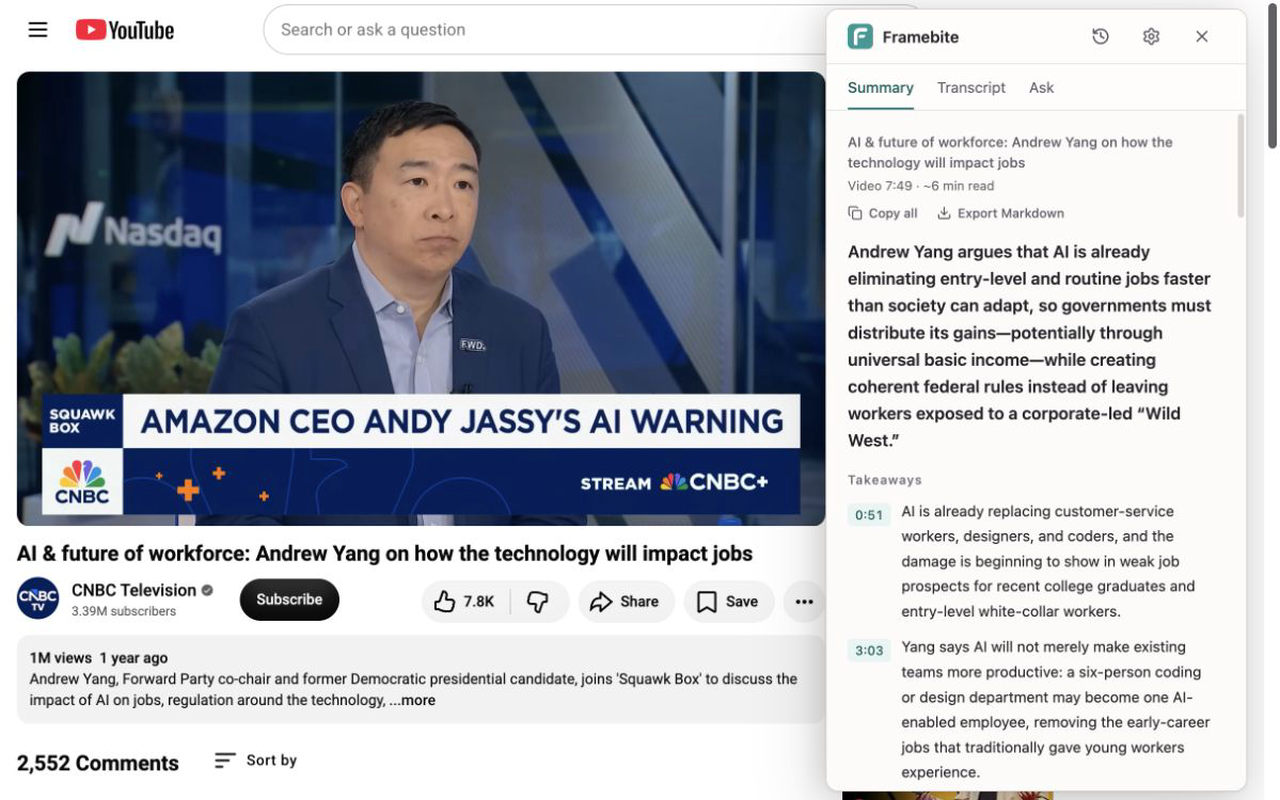Viewport: 1280px width, 800px height.
Task: Click the verified badge beside CNBC Television
Action: coord(207,590)
